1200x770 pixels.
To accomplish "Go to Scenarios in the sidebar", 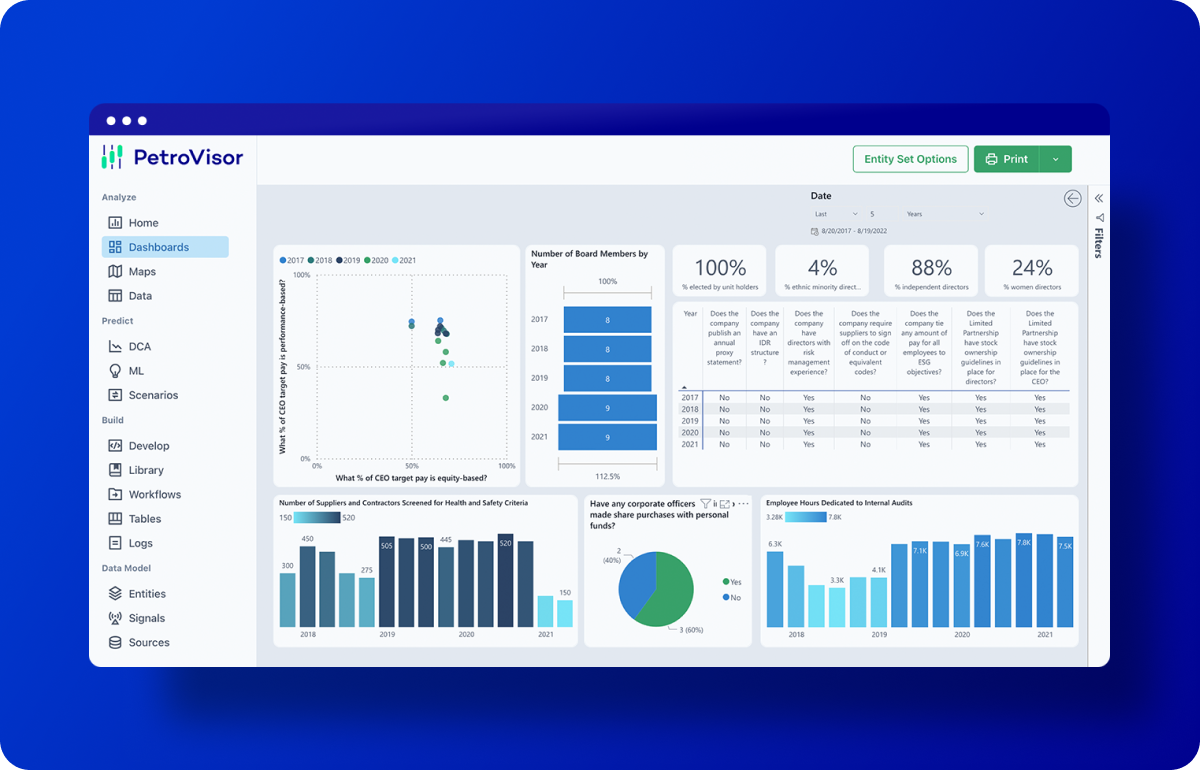I will coord(152,396).
